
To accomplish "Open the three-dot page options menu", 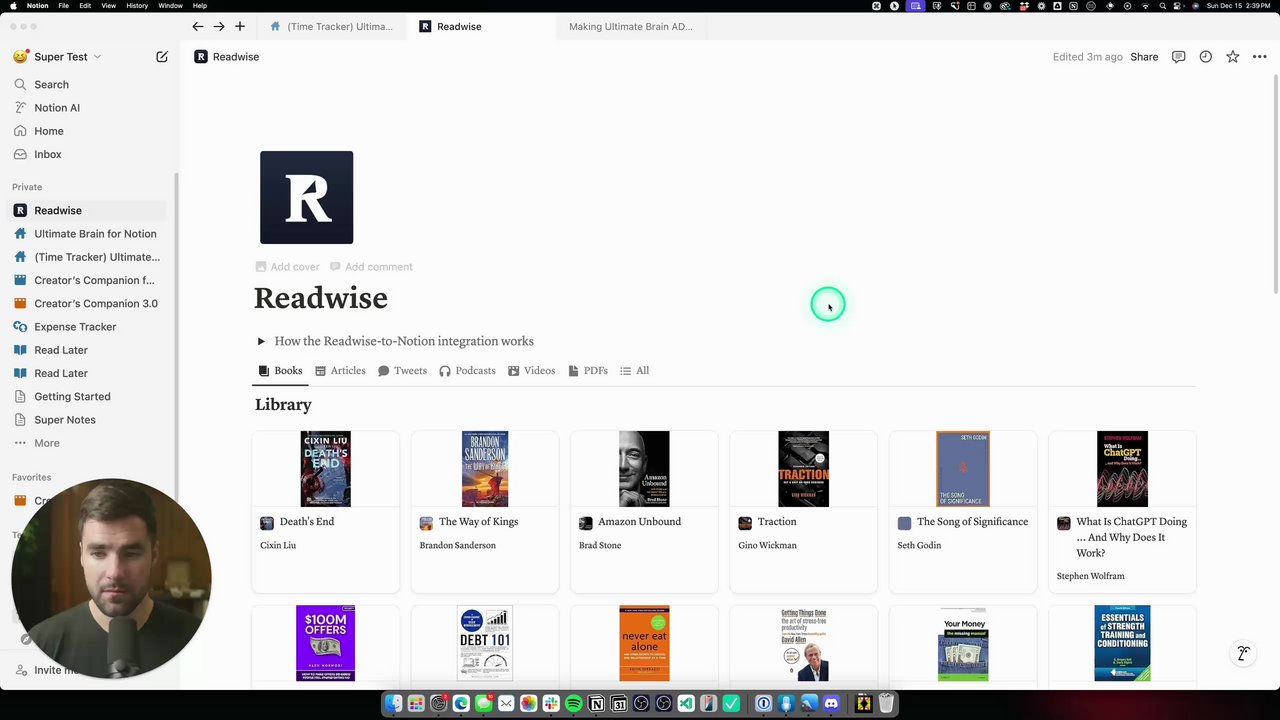I will coord(1260,57).
